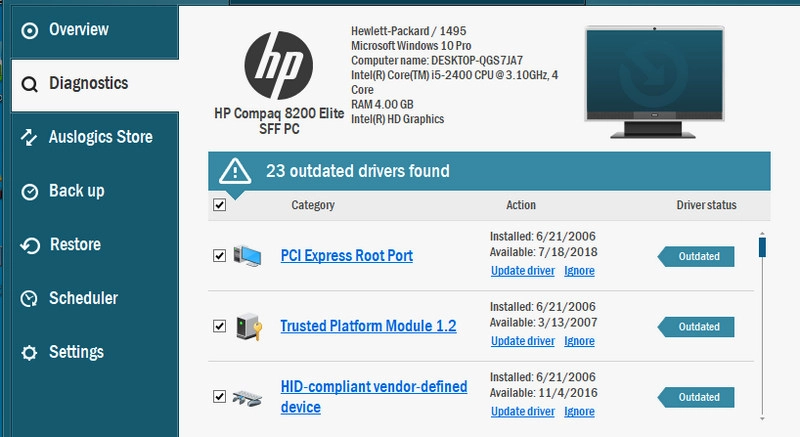This screenshot has height=437, width=800.
Task: Click 'HP Compaq 8200 Elite SFF PC' text
Action: (x=279, y=121)
